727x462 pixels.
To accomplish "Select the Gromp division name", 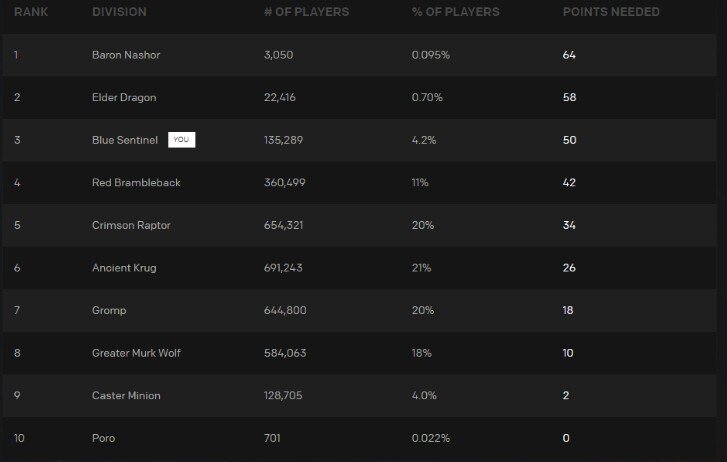I will pos(109,311).
